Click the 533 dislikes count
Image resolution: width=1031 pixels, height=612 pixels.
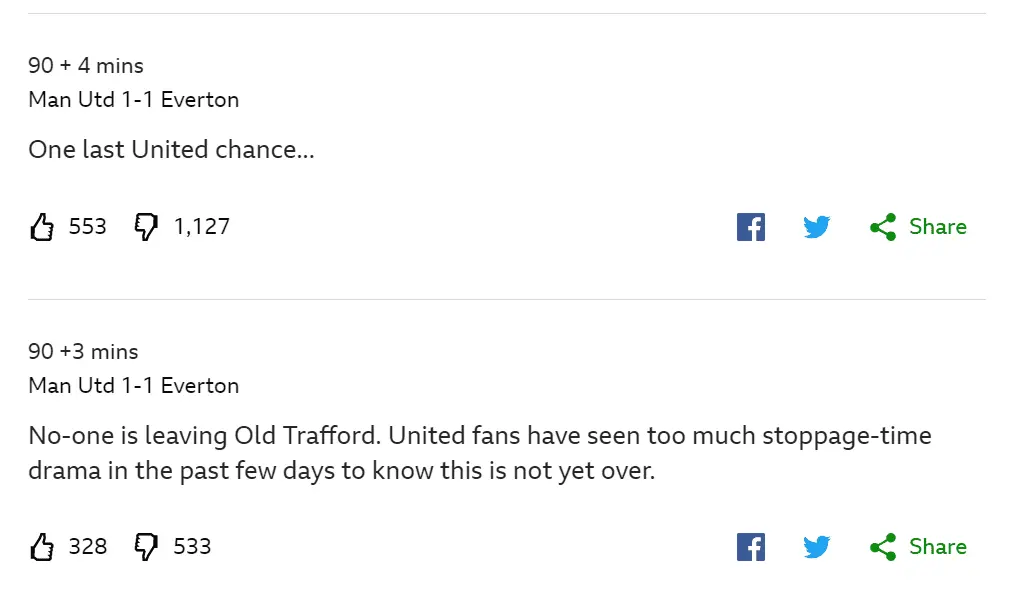pyautogui.click(x=193, y=547)
